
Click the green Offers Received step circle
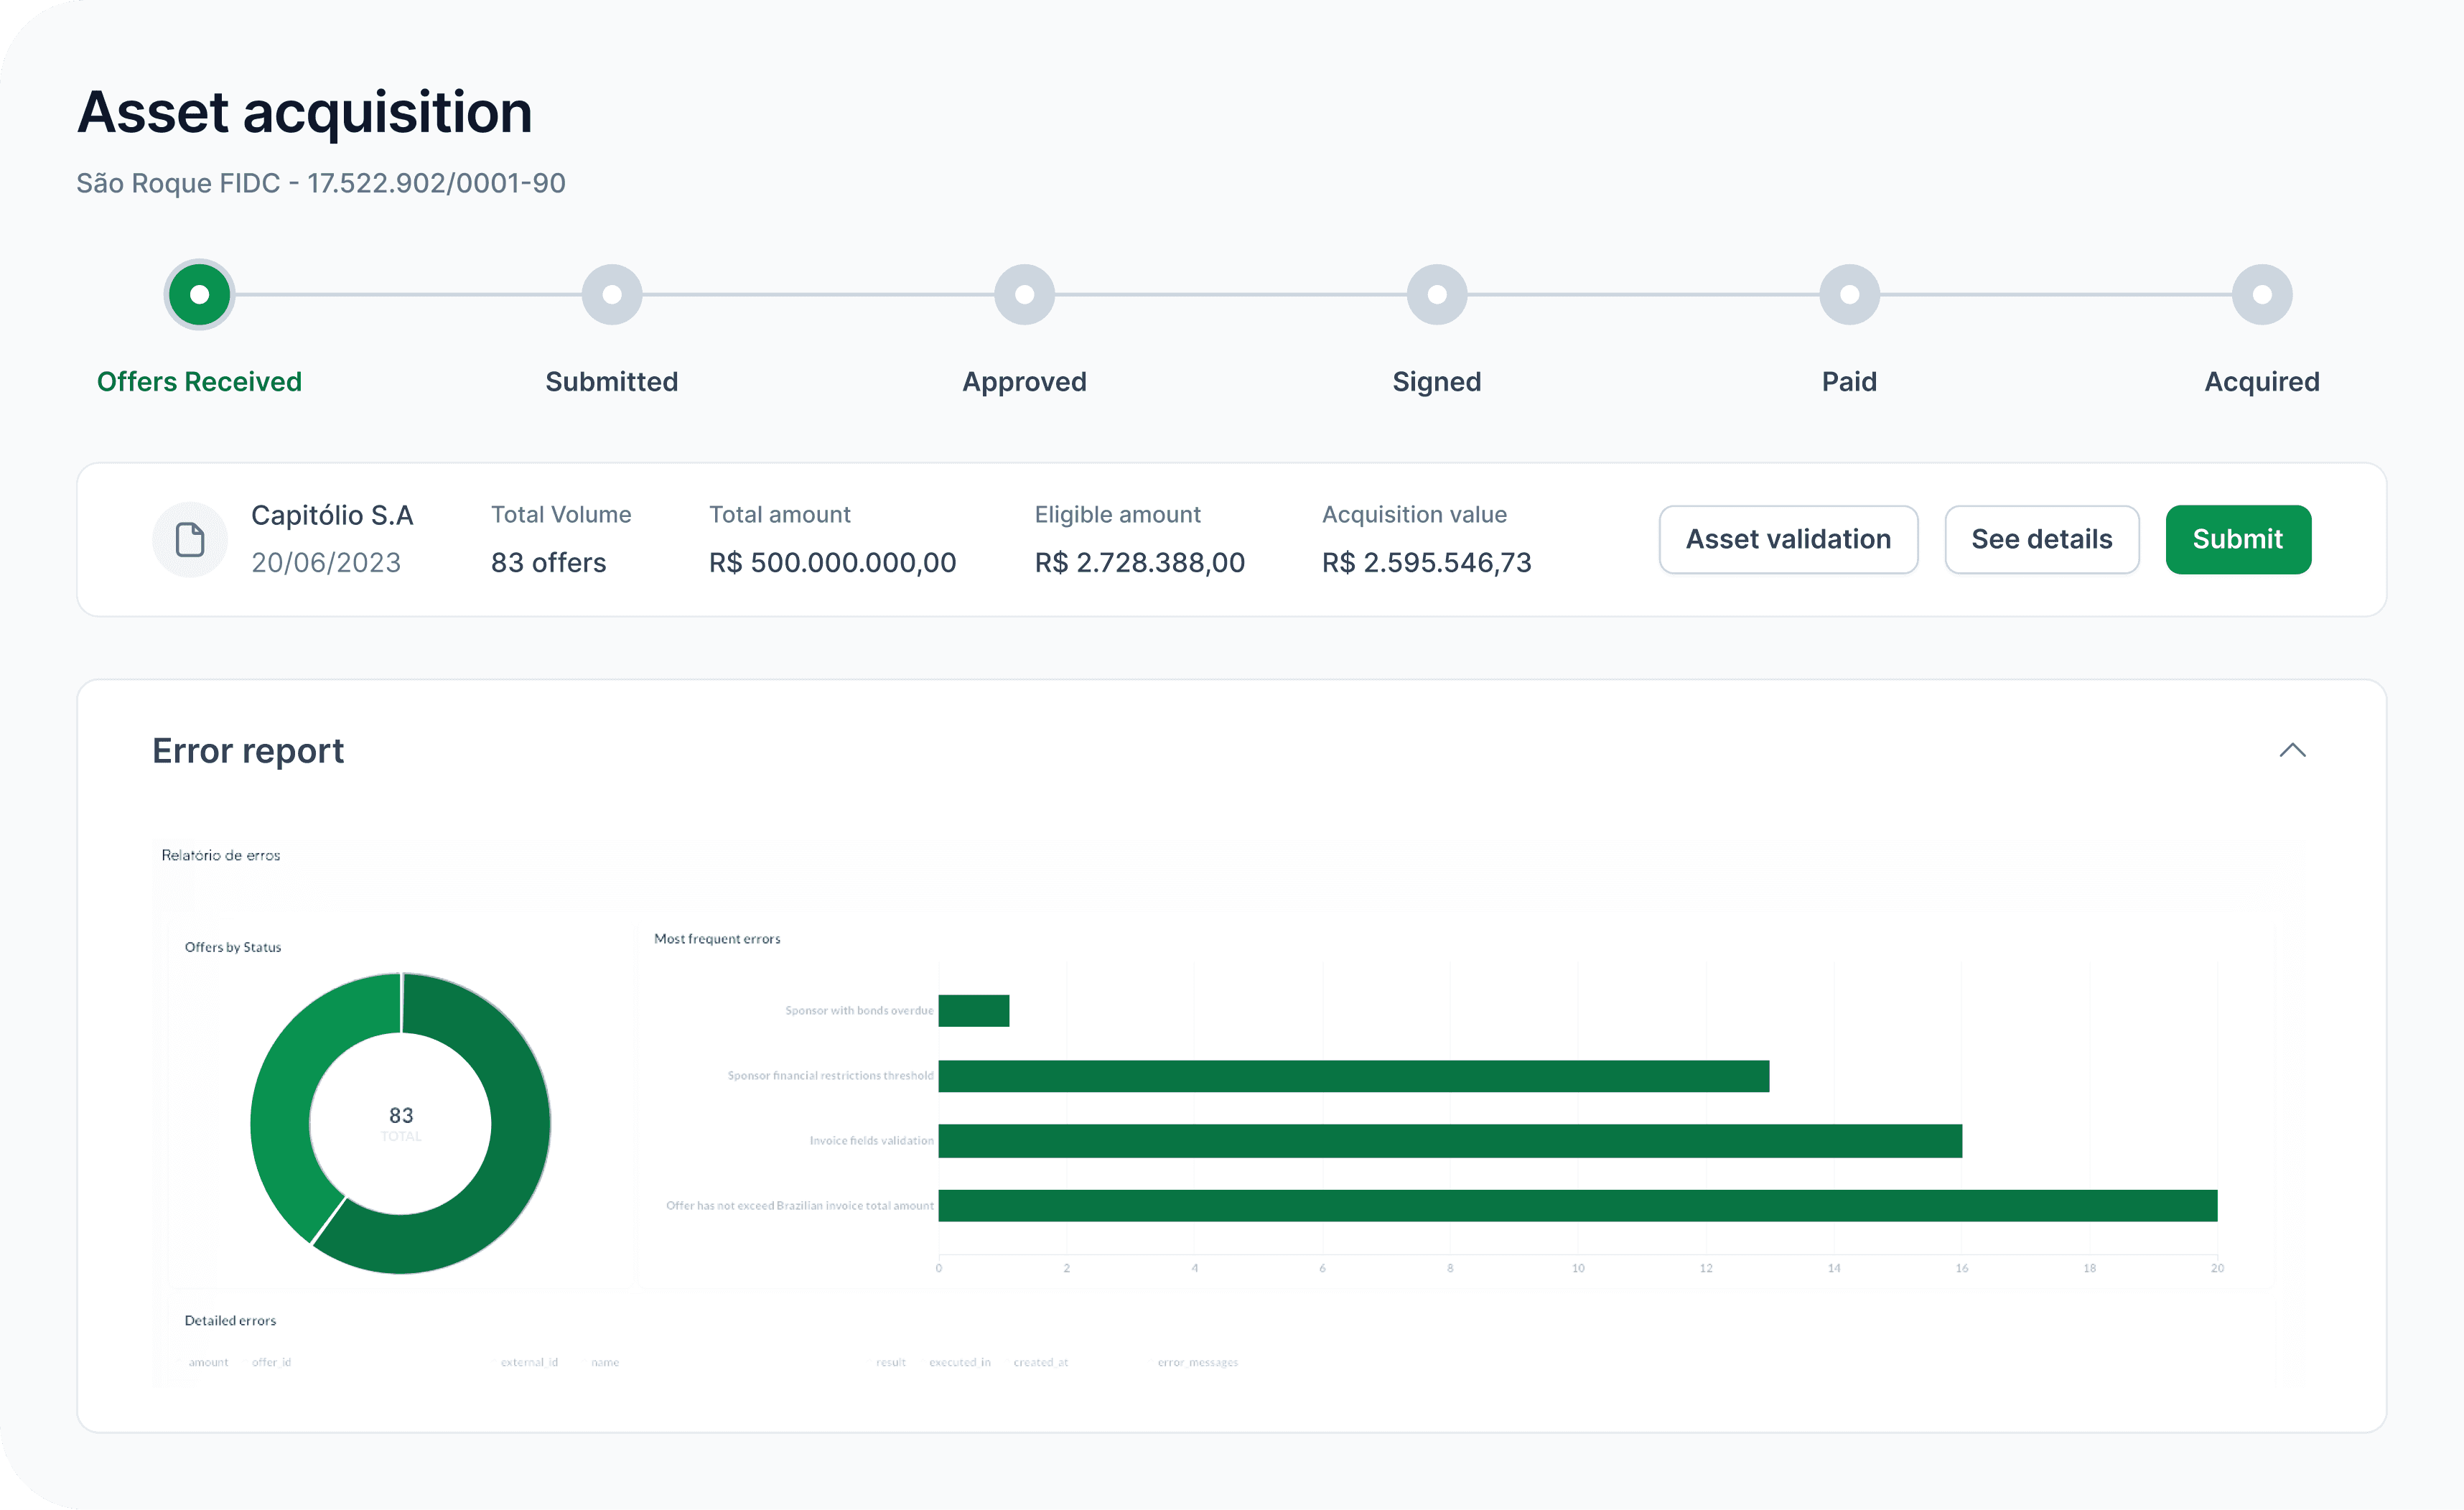(199, 295)
